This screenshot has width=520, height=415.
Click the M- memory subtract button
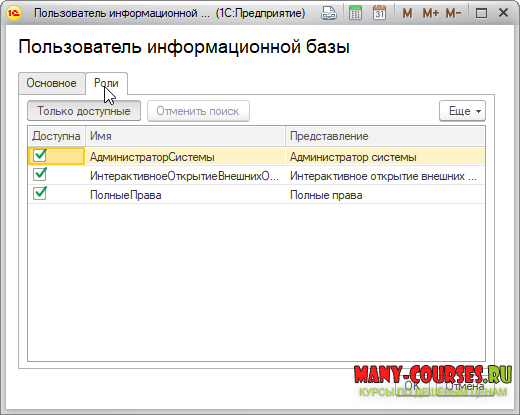click(x=453, y=13)
